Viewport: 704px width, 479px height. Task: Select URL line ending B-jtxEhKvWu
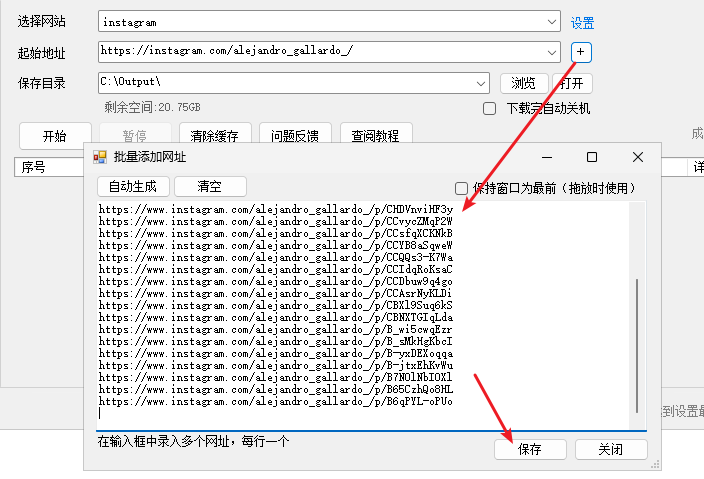point(276,365)
